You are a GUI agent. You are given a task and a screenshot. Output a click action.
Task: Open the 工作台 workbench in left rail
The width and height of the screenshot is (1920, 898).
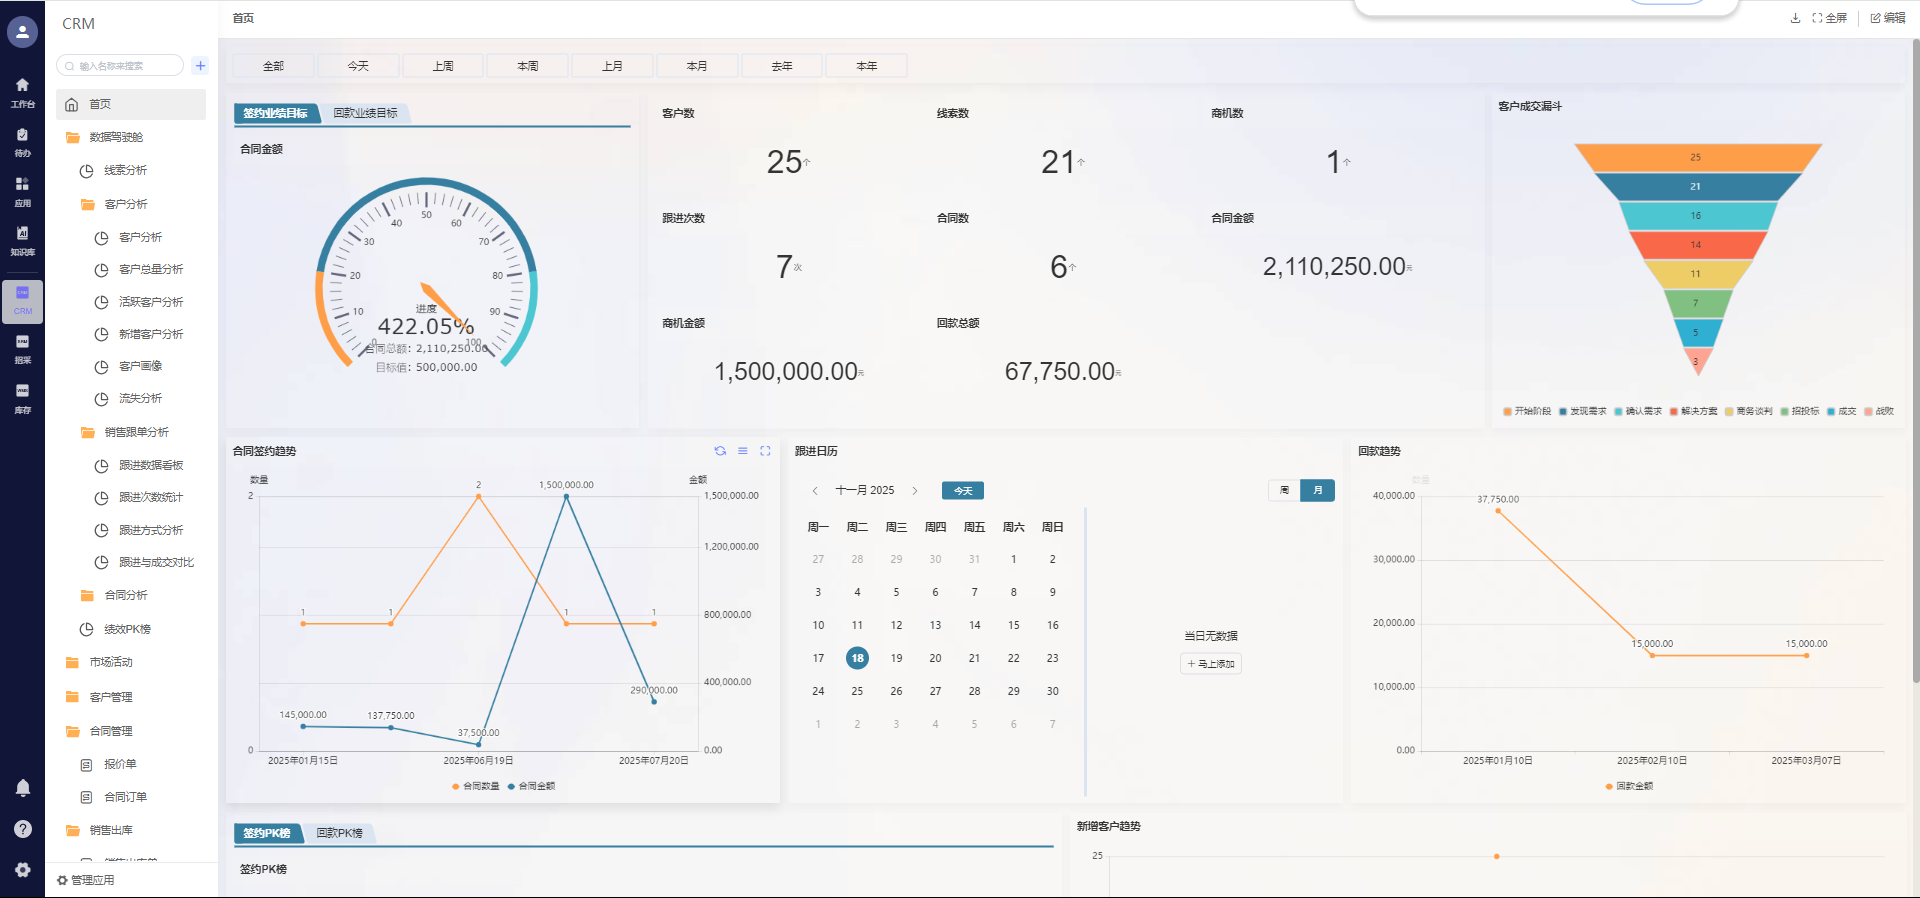pos(22,91)
